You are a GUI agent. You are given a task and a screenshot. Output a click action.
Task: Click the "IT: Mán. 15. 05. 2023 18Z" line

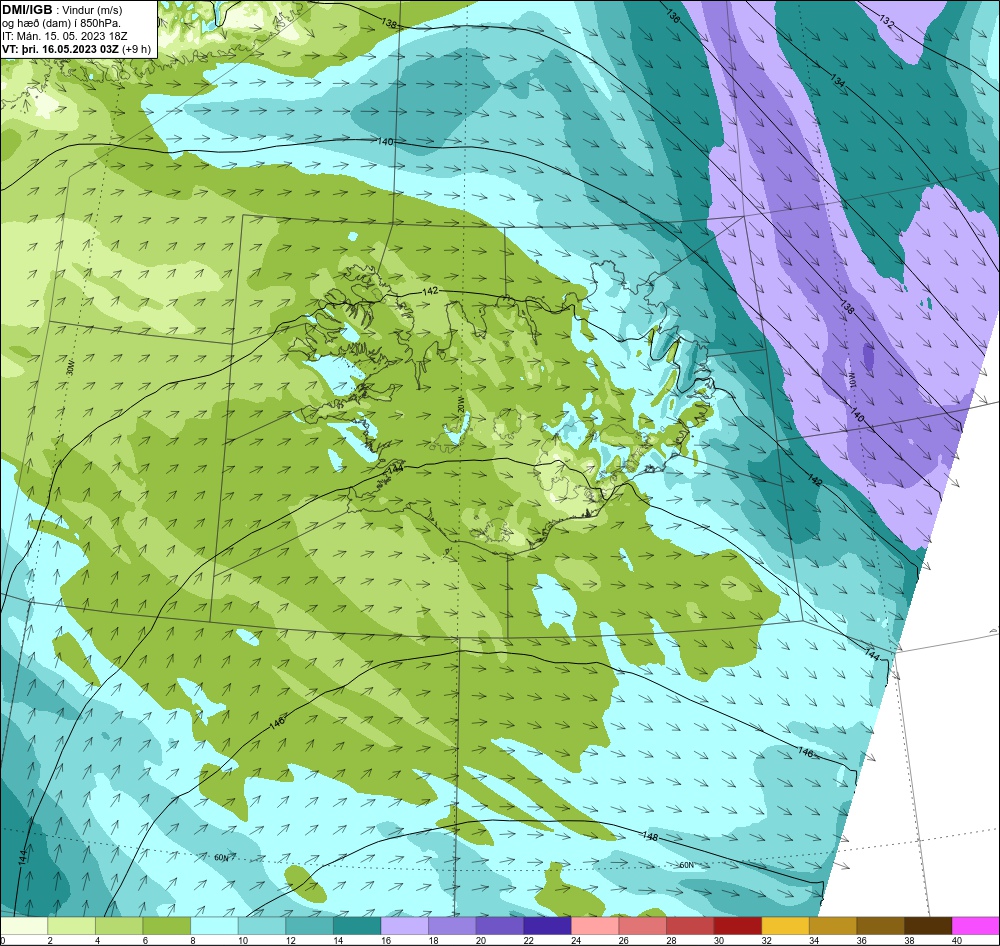[66, 36]
